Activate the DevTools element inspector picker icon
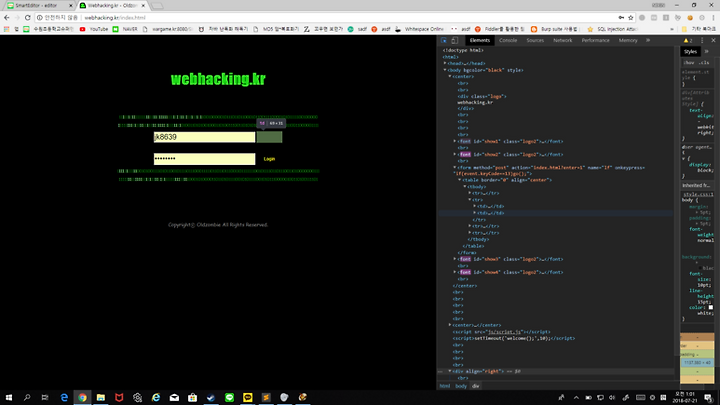The height and width of the screenshot is (405, 720). (444, 40)
